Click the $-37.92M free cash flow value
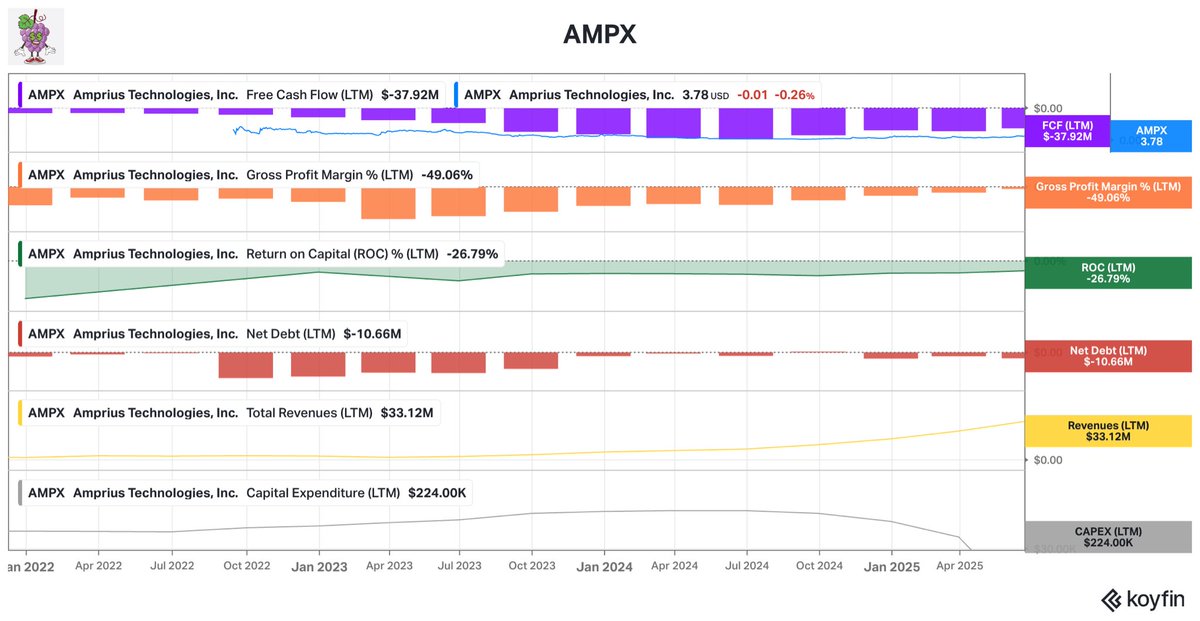 [x=410, y=95]
